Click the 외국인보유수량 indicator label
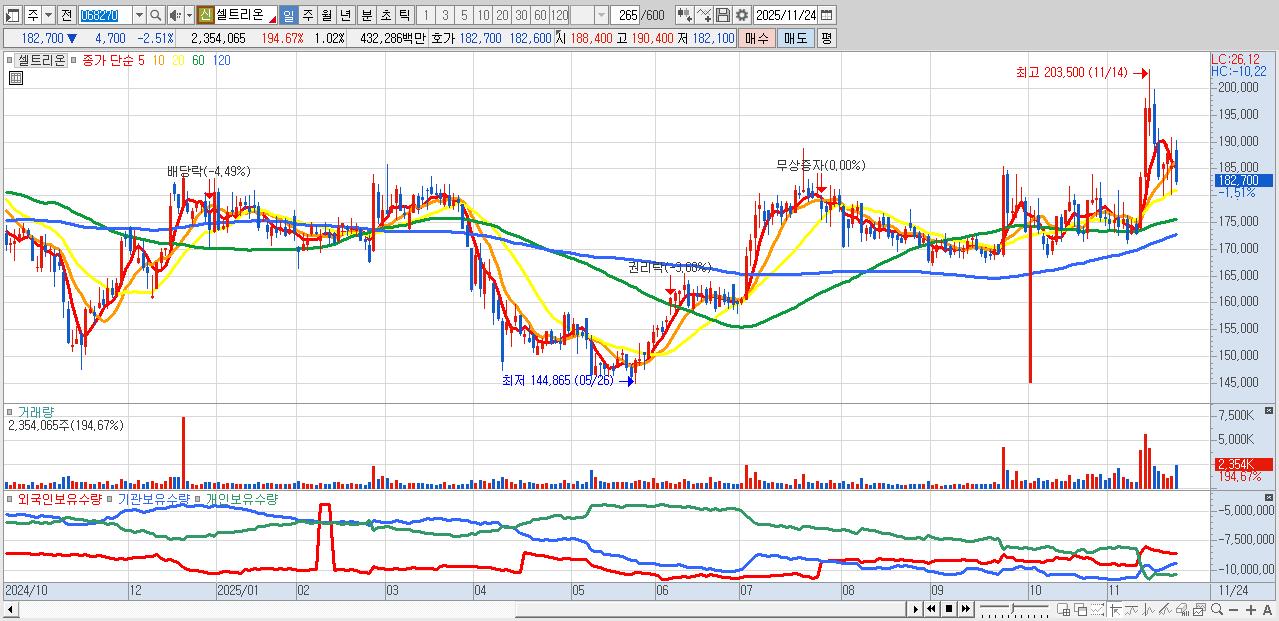 [x=60, y=498]
